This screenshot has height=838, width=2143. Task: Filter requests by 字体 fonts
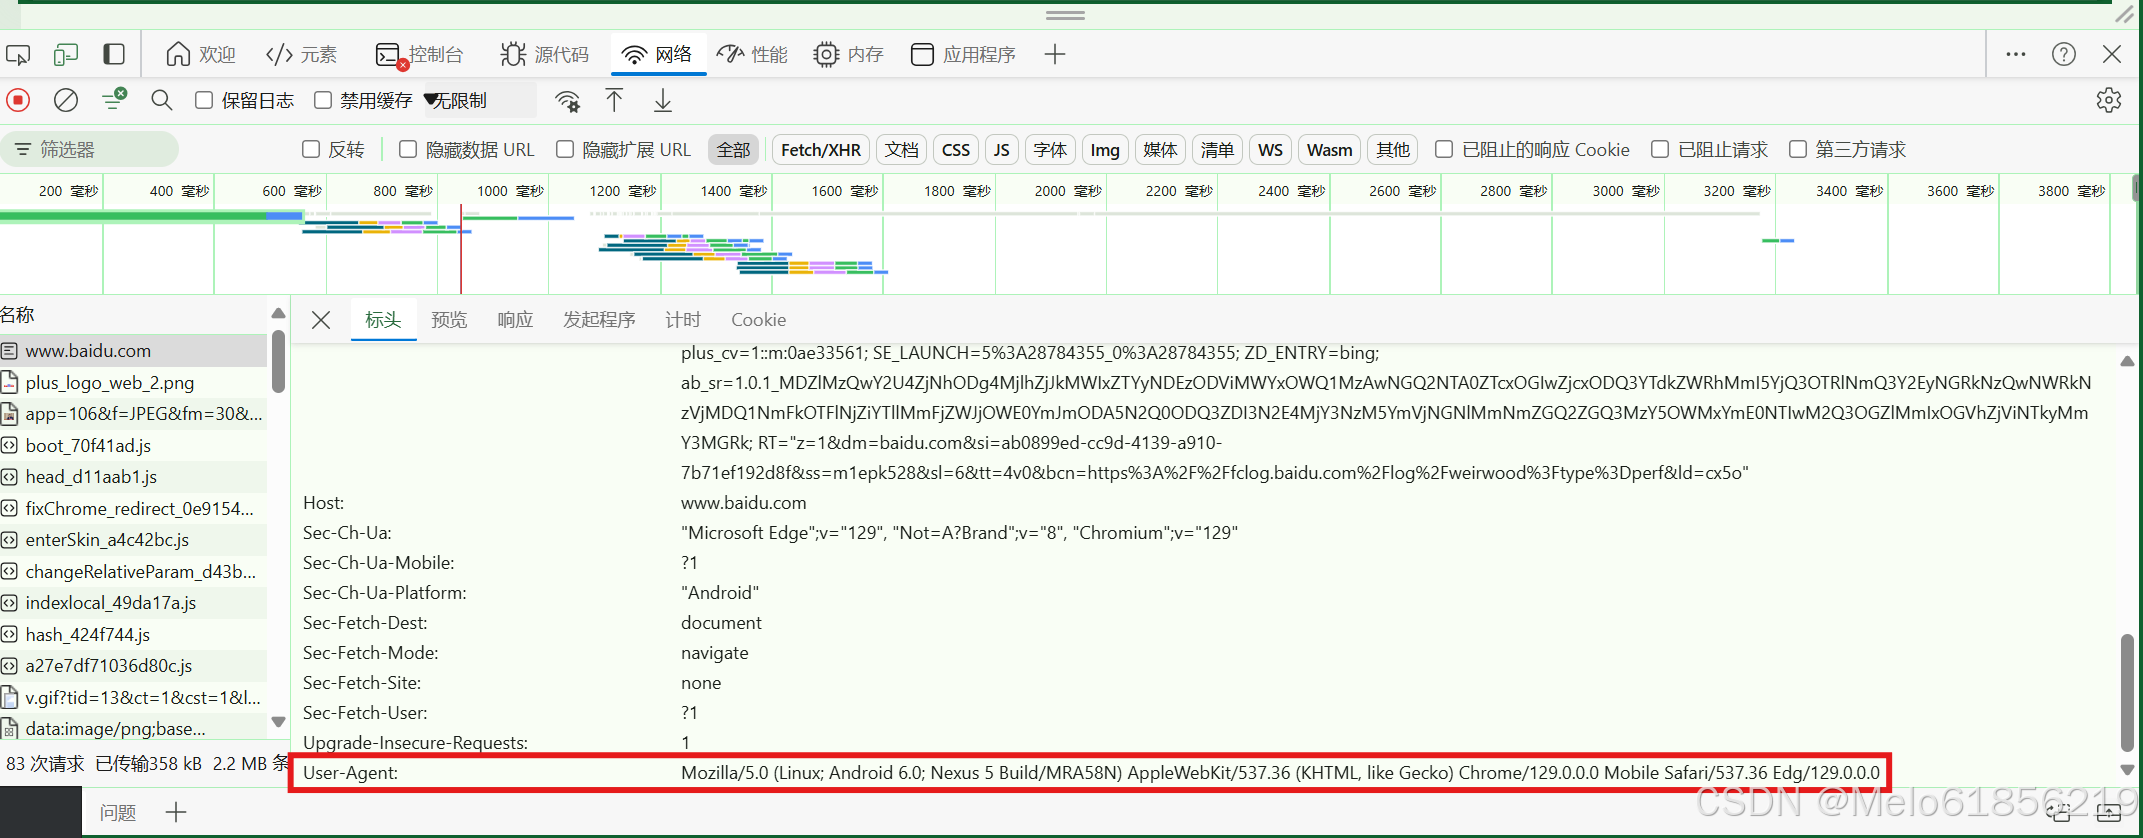(x=1050, y=149)
